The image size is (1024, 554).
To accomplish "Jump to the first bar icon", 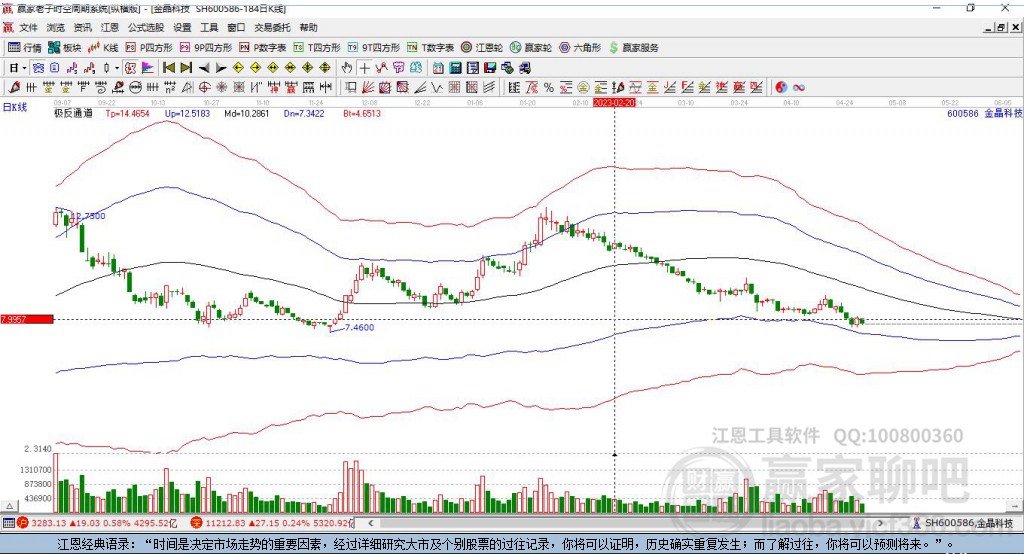I will coord(169,68).
